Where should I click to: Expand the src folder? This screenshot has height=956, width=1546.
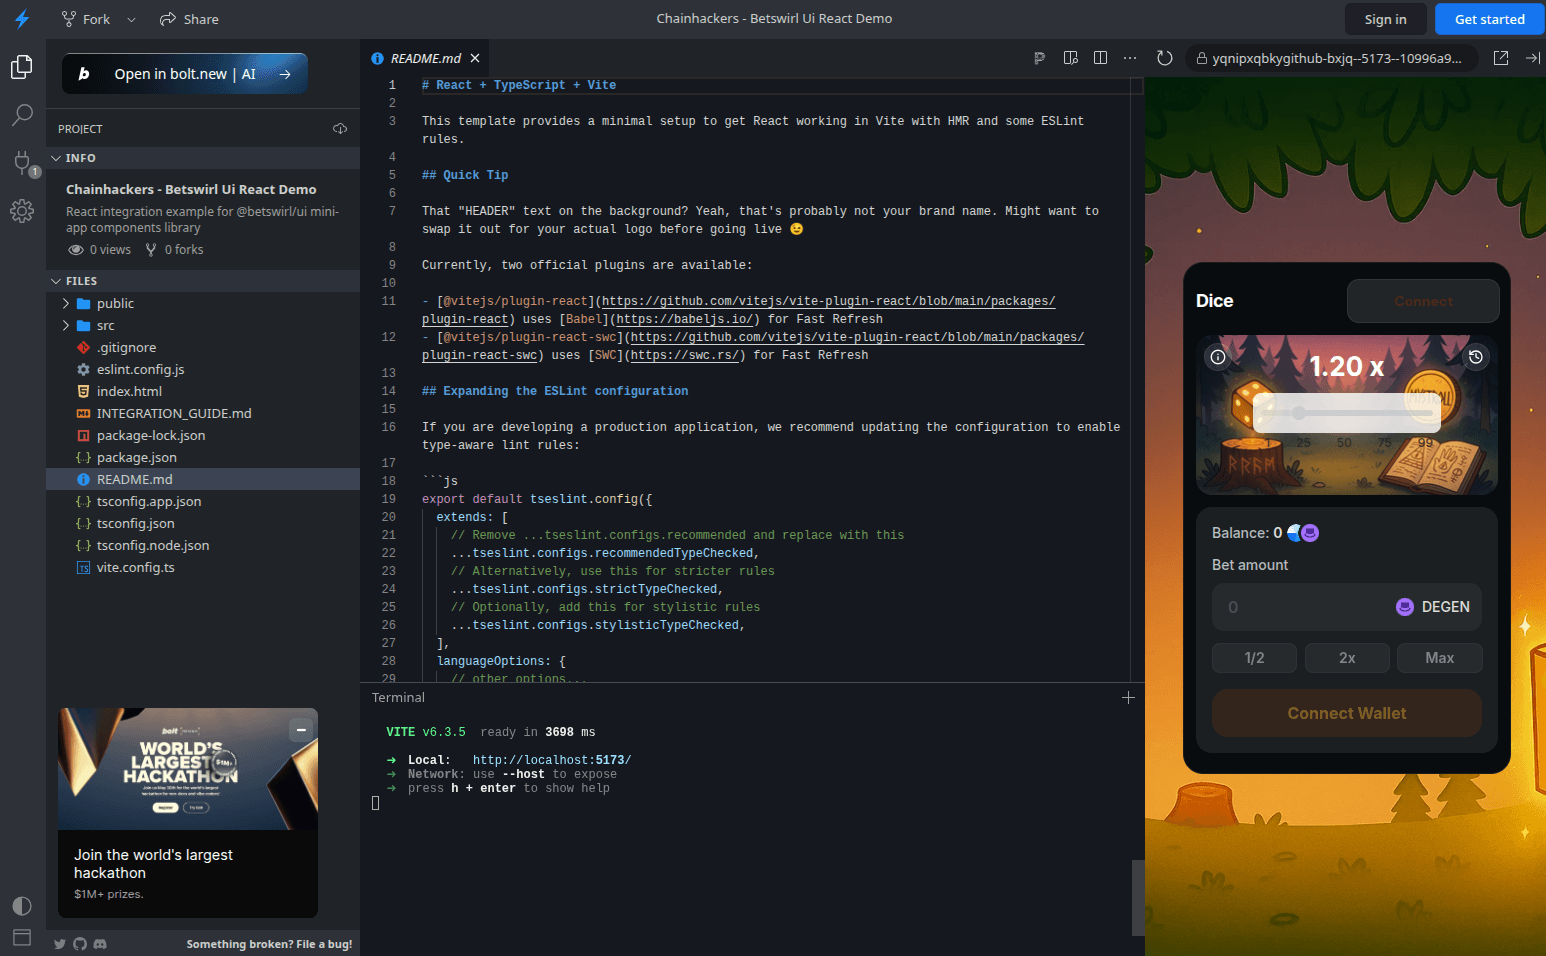[x=203, y=325]
